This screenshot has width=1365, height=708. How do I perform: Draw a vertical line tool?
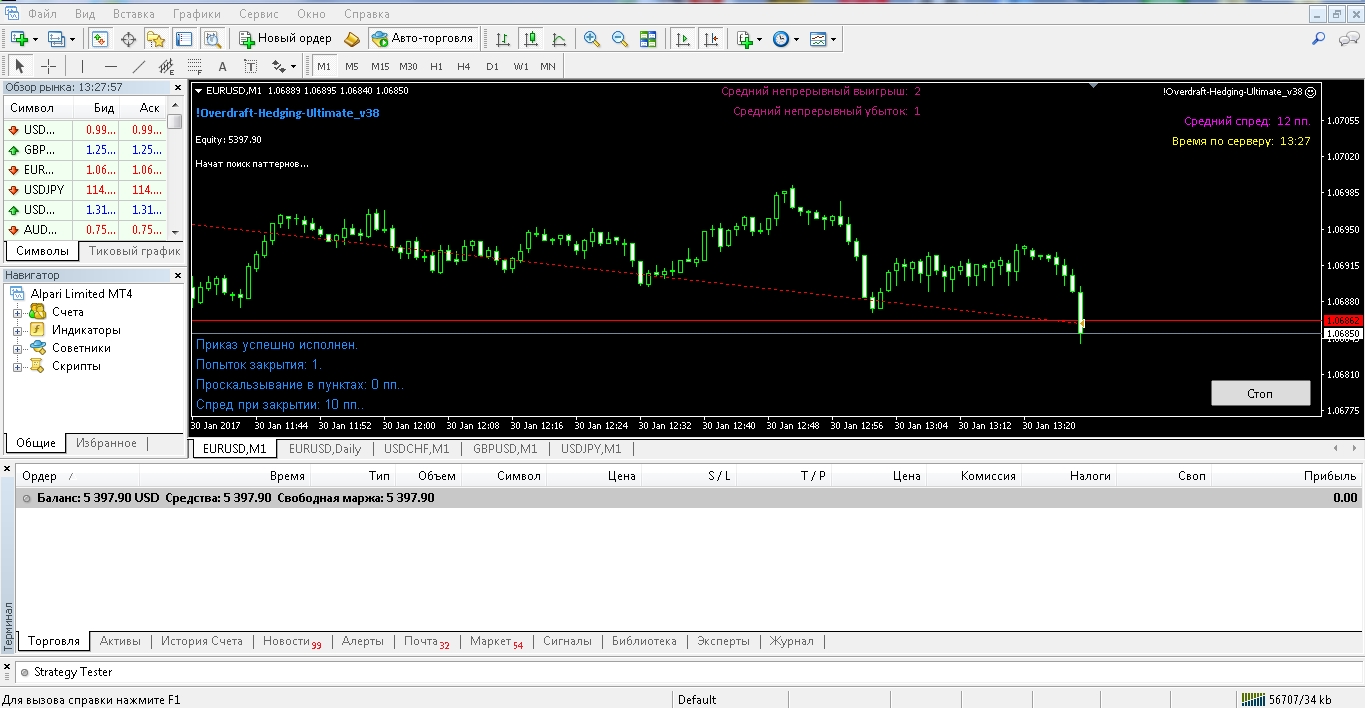click(83, 66)
